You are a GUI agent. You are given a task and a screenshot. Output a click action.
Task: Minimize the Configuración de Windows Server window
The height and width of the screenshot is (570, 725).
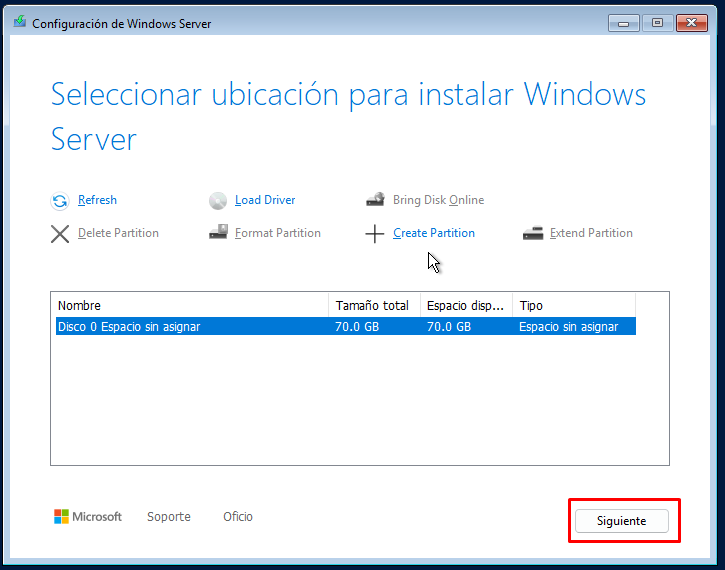[x=624, y=23]
